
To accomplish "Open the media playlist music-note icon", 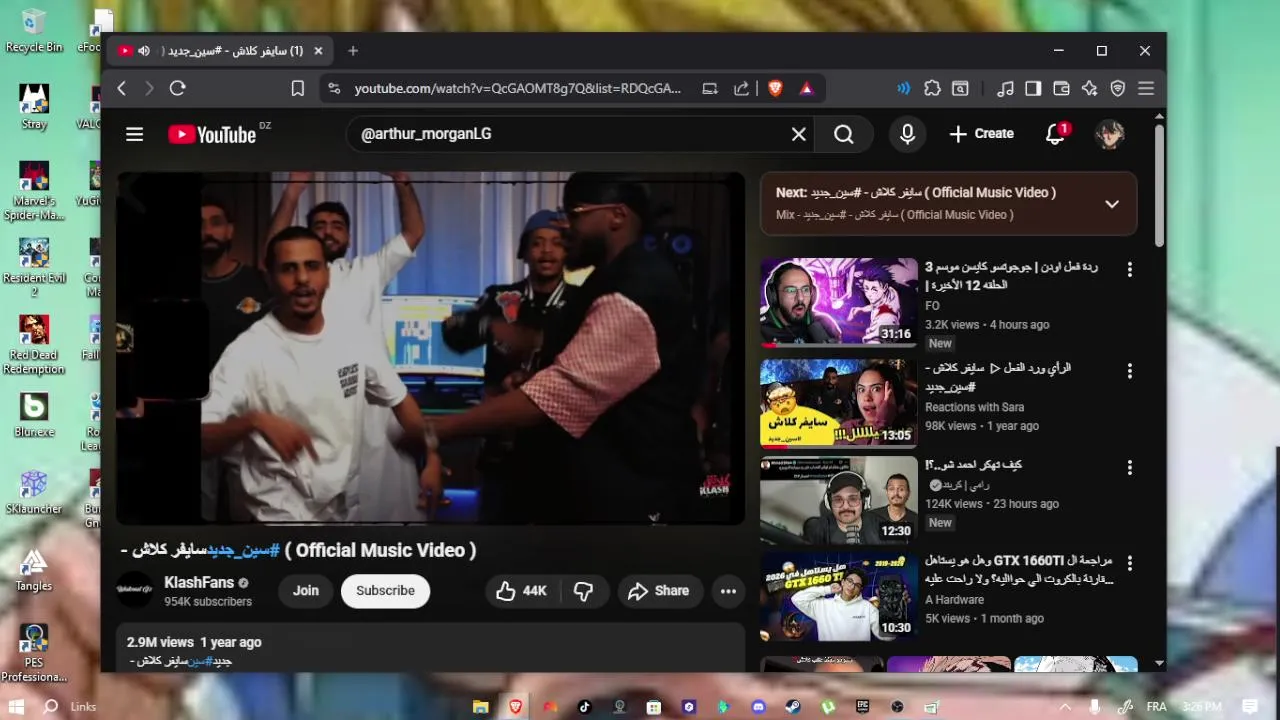I will pos(1006,88).
